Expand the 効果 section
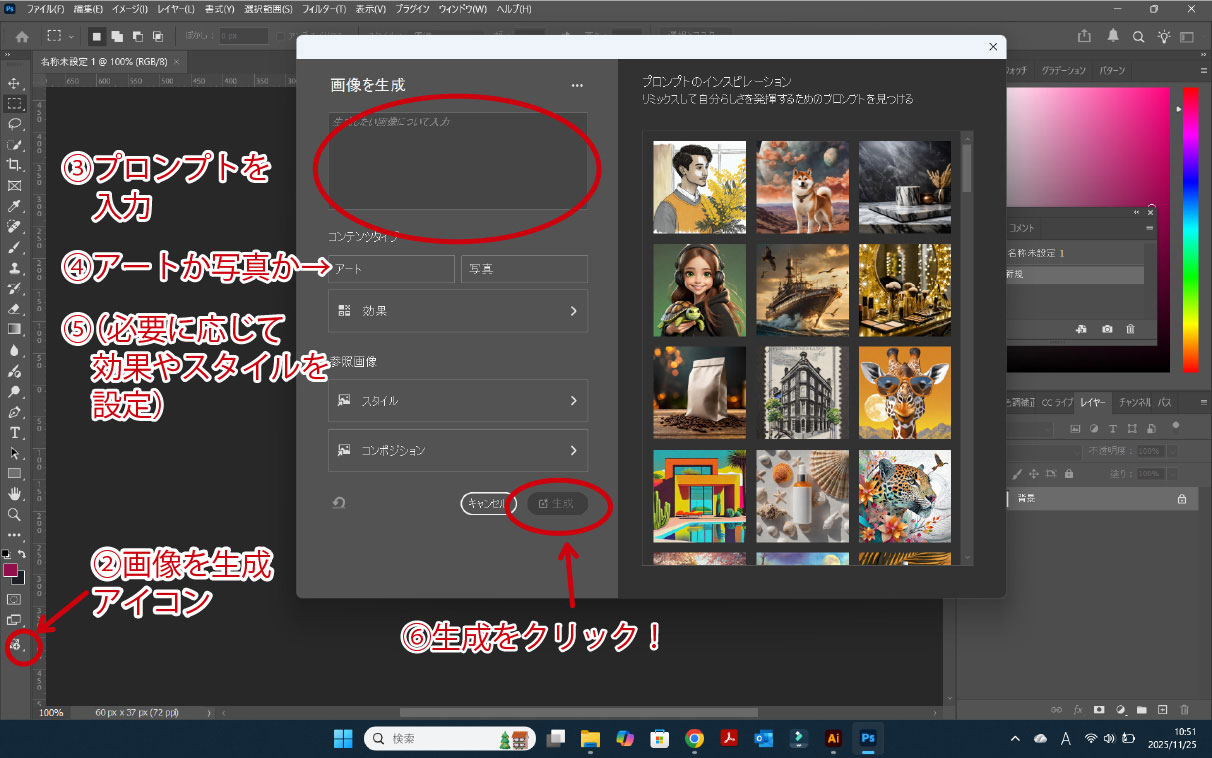 point(458,311)
